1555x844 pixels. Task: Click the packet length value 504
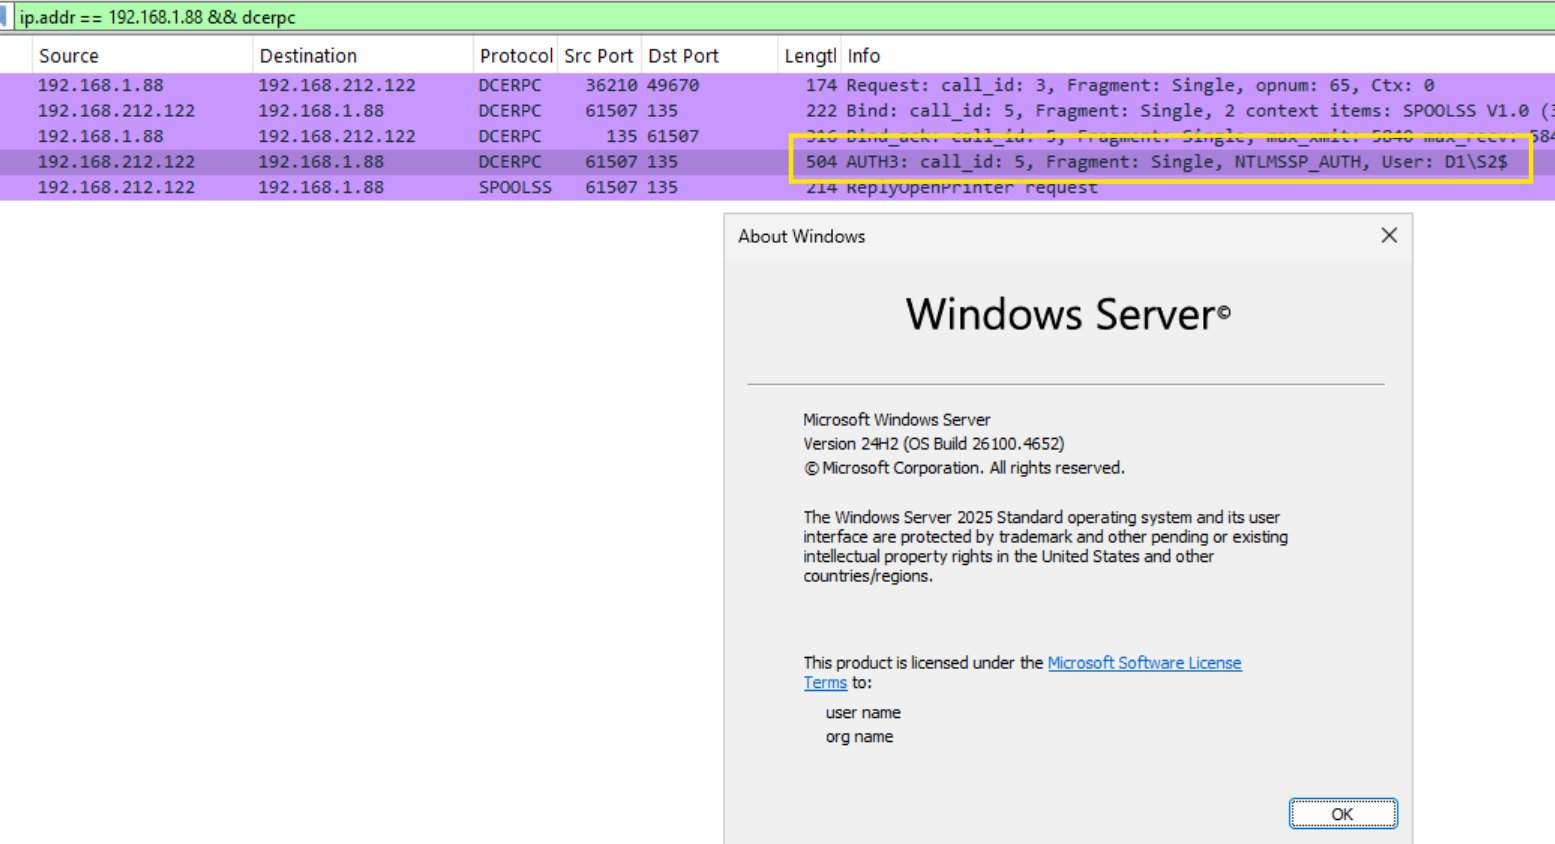[821, 161]
